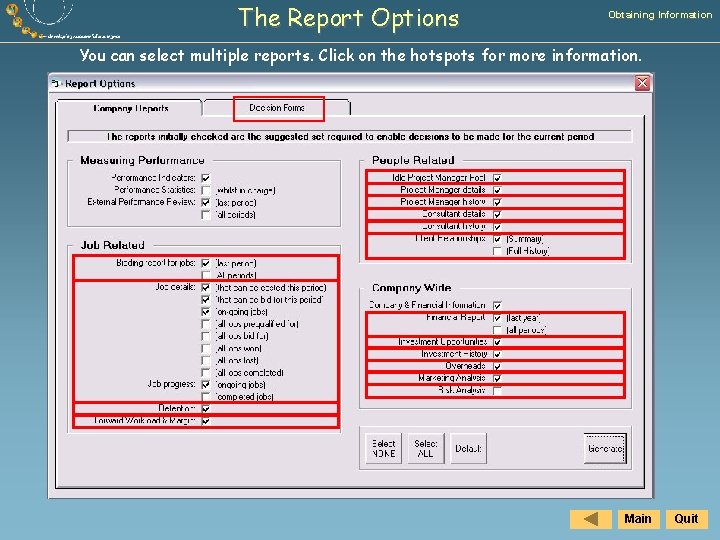Enable all jobs bid for checkbox
The width and height of the screenshot is (720, 540).
[206, 336]
